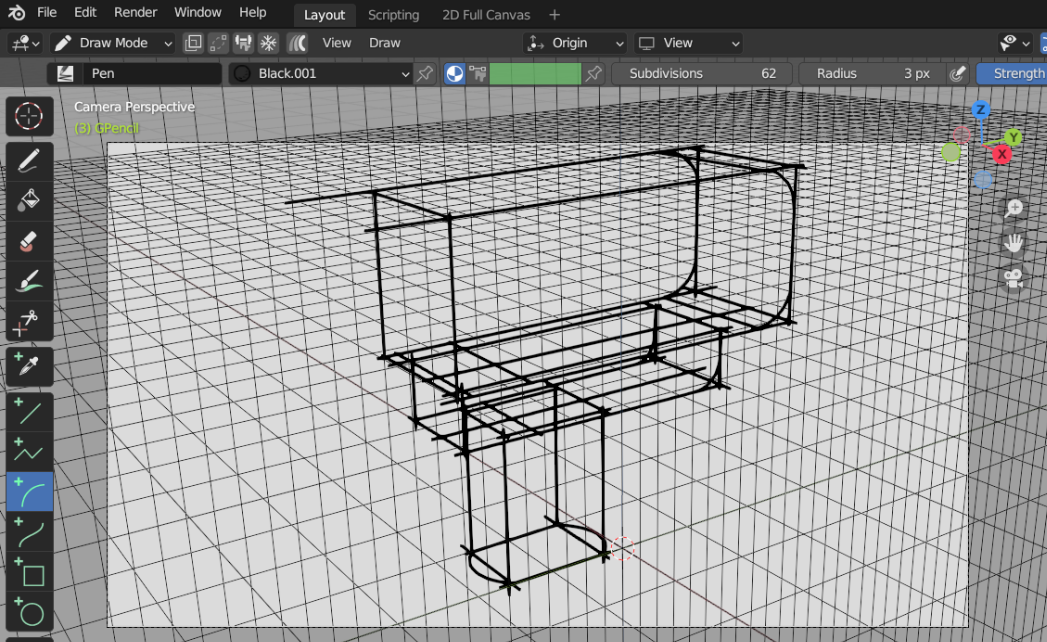Expand the Origin stroke placement dropdown
This screenshot has height=642, width=1047.
coord(575,43)
